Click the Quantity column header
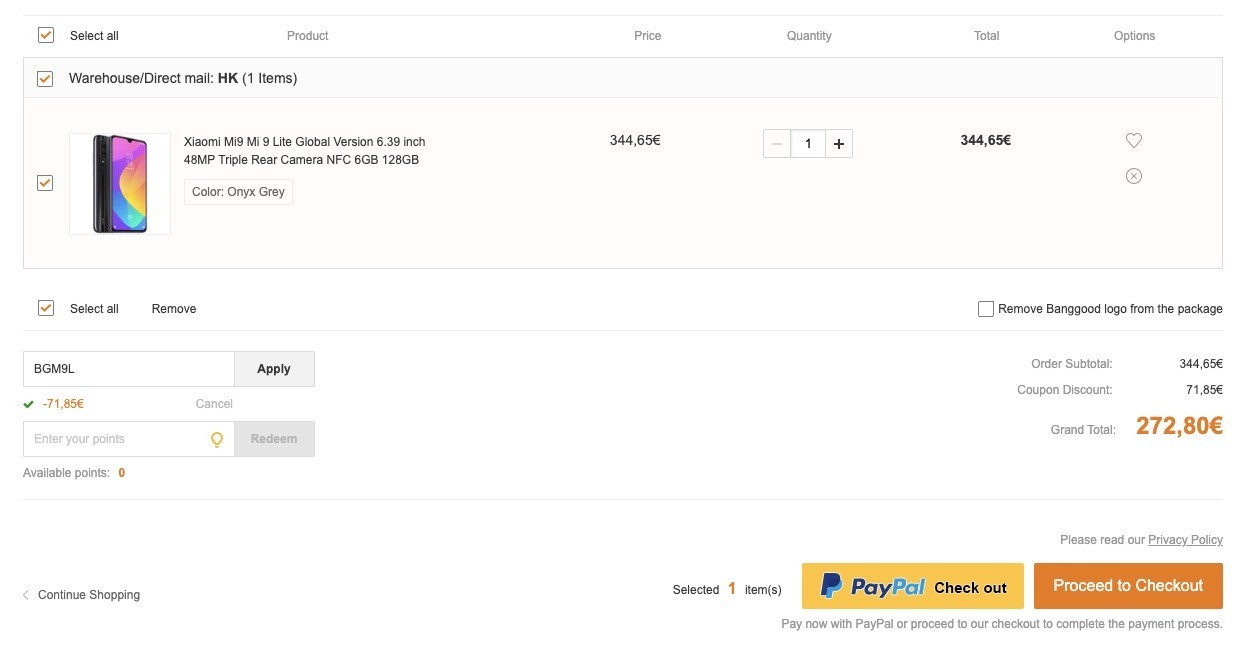Image resolution: width=1245 pixels, height=660 pixels. coord(809,36)
